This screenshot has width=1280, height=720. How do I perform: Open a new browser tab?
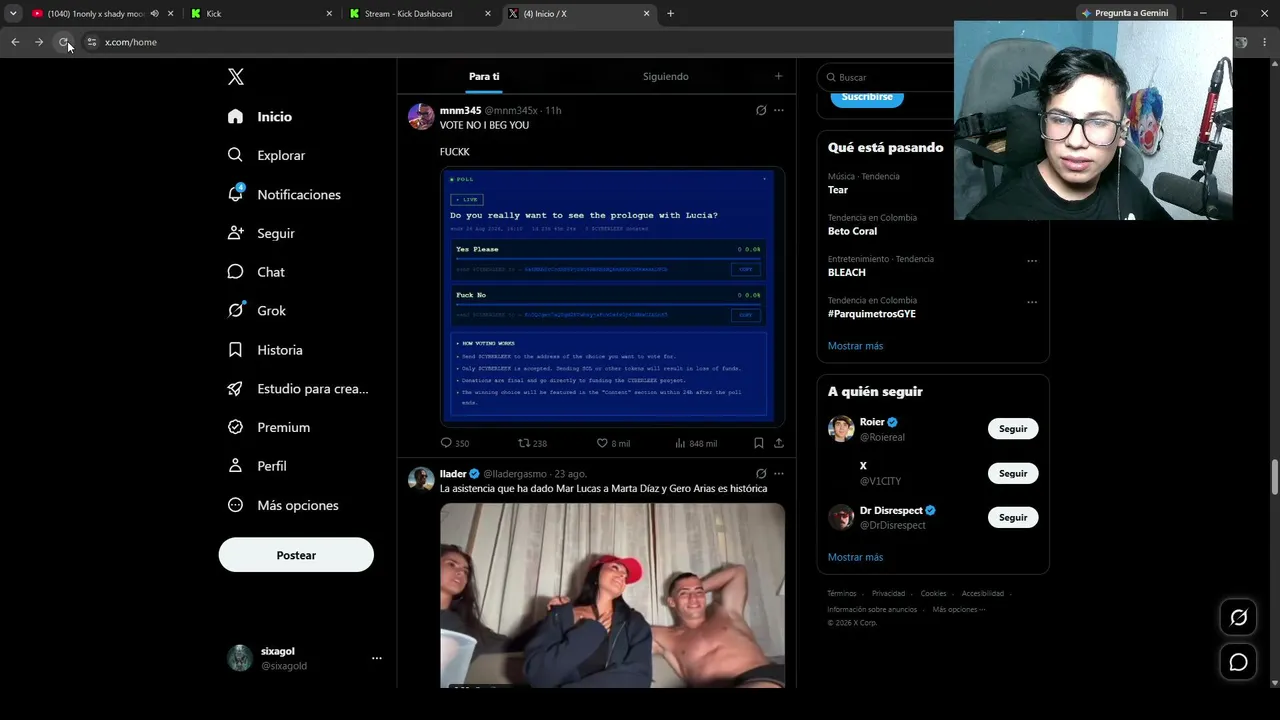670,14
